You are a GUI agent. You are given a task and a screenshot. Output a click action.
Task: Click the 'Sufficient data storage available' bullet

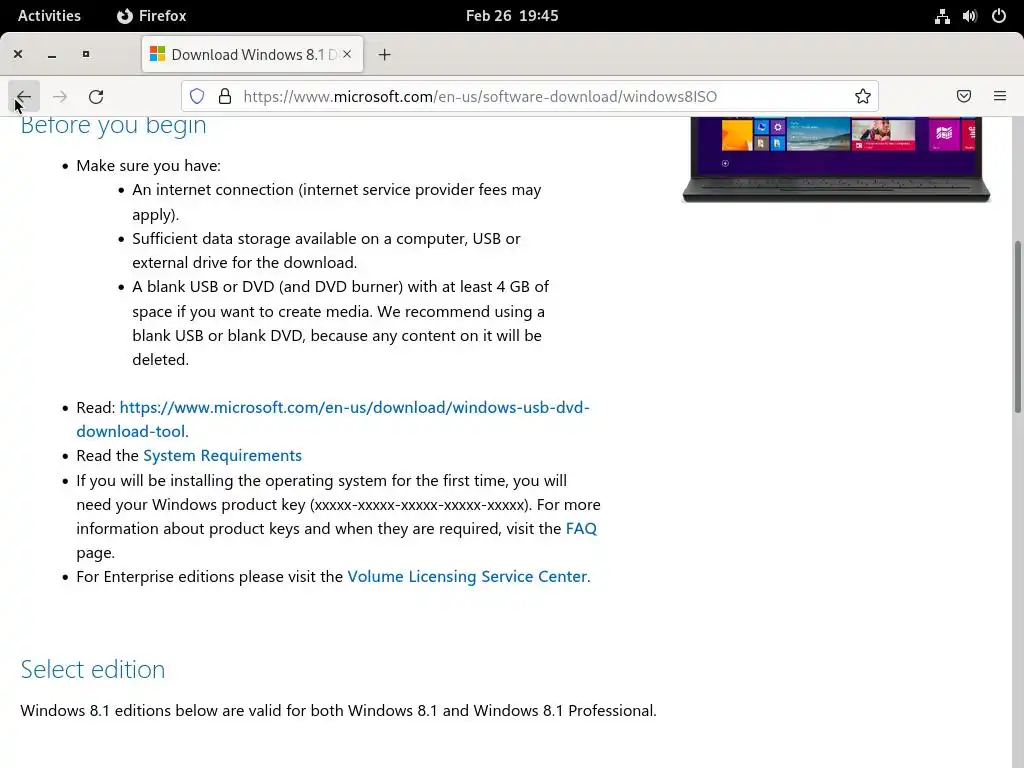click(x=326, y=251)
